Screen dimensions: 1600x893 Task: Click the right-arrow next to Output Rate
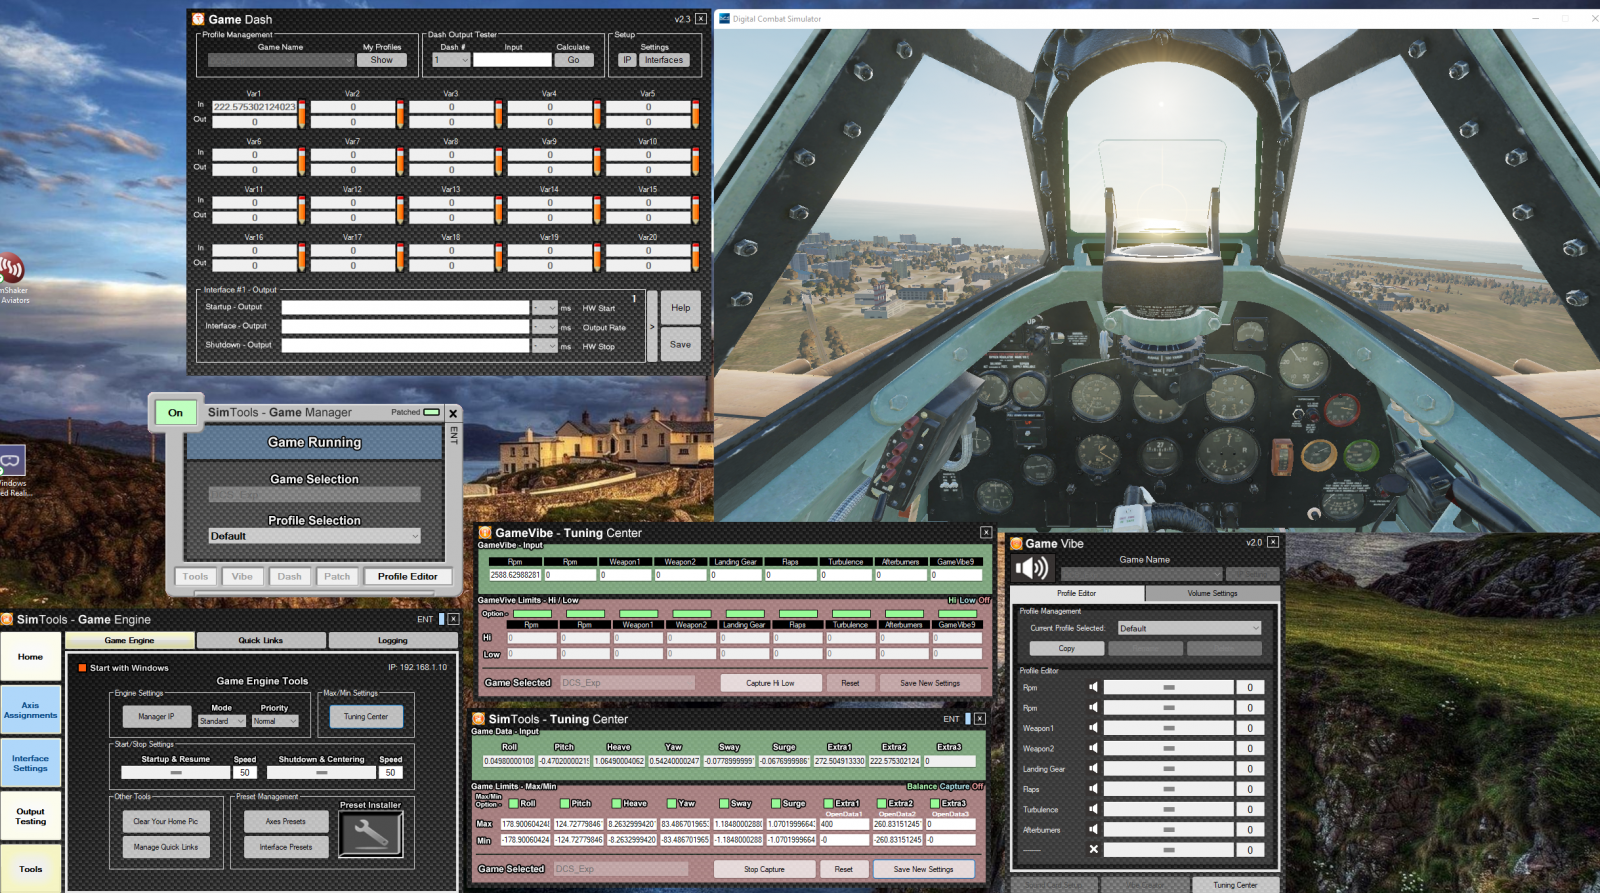pos(652,326)
